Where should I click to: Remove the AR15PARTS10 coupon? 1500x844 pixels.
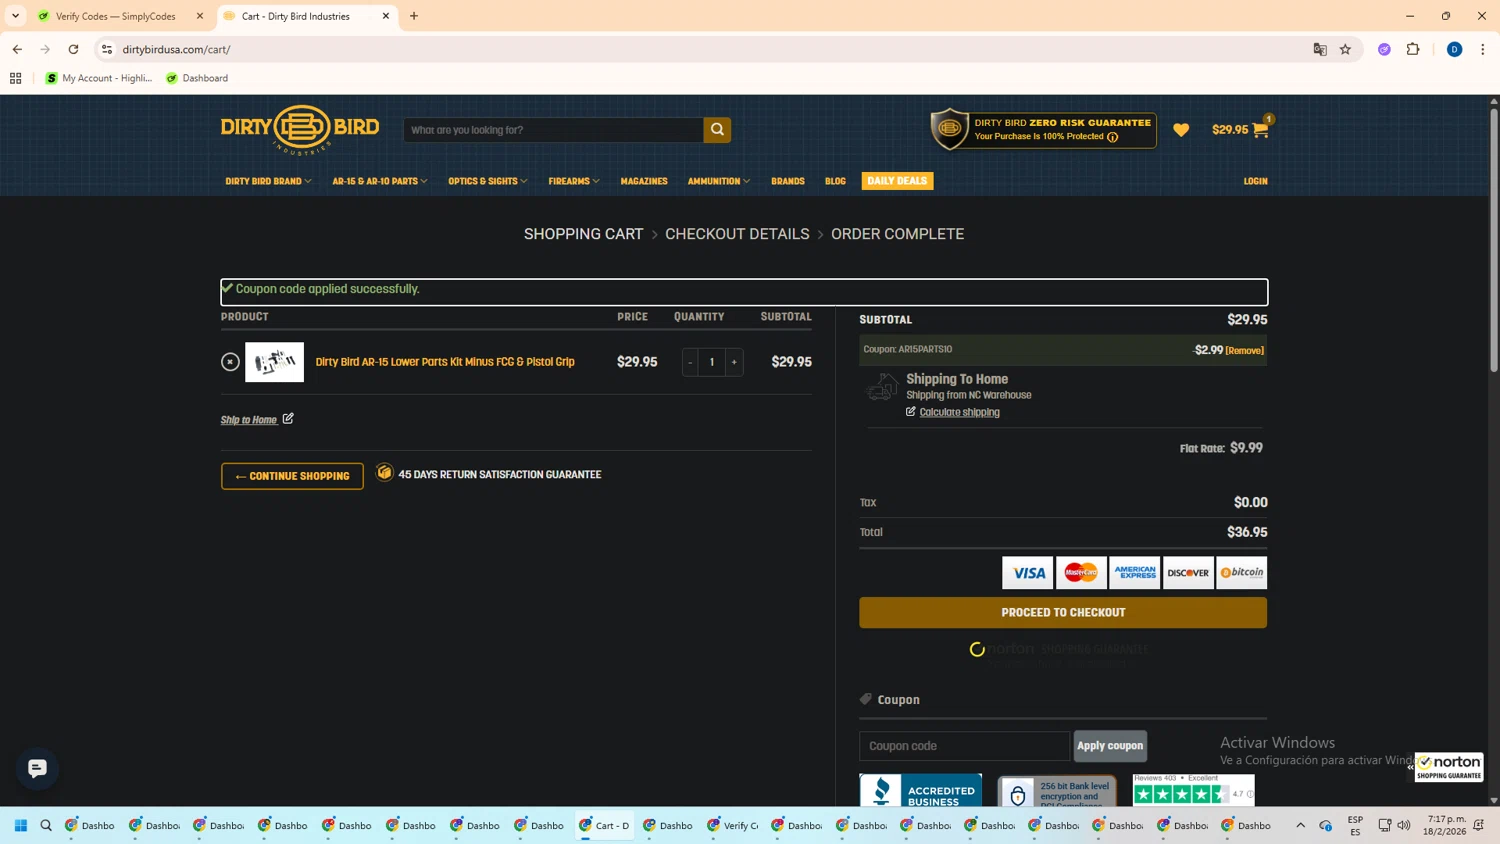1245,351
